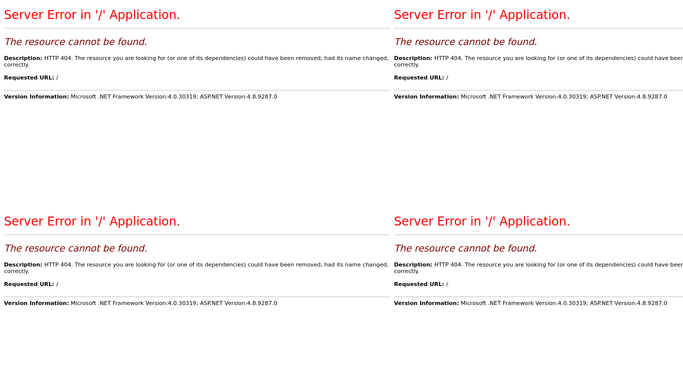The image size is (683, 384).
Task: Click the 'Server Error' heading in bottom-right panel
Action: pos(482,221)
